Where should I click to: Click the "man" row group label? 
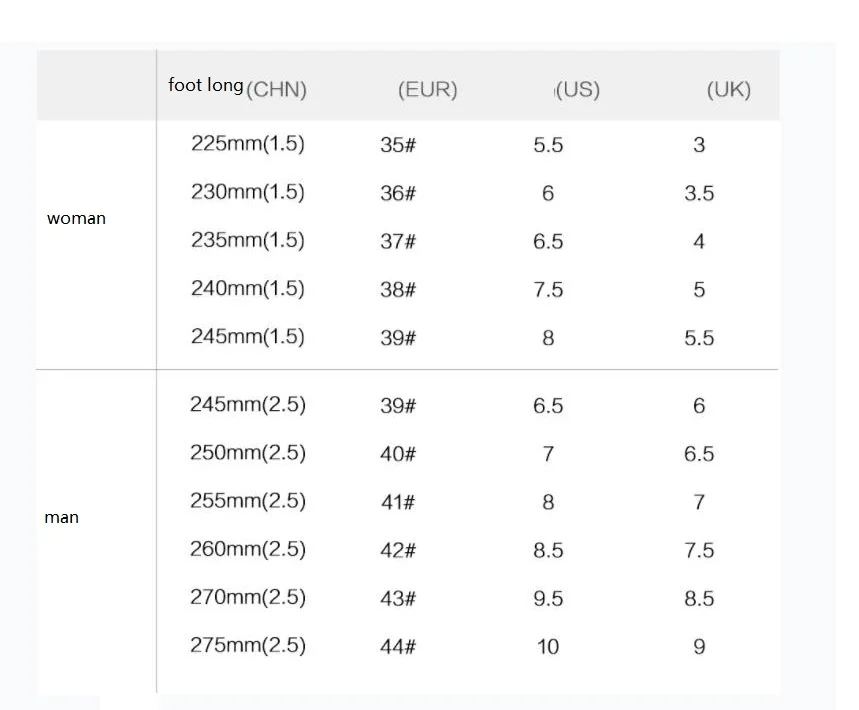pos(61,517)
